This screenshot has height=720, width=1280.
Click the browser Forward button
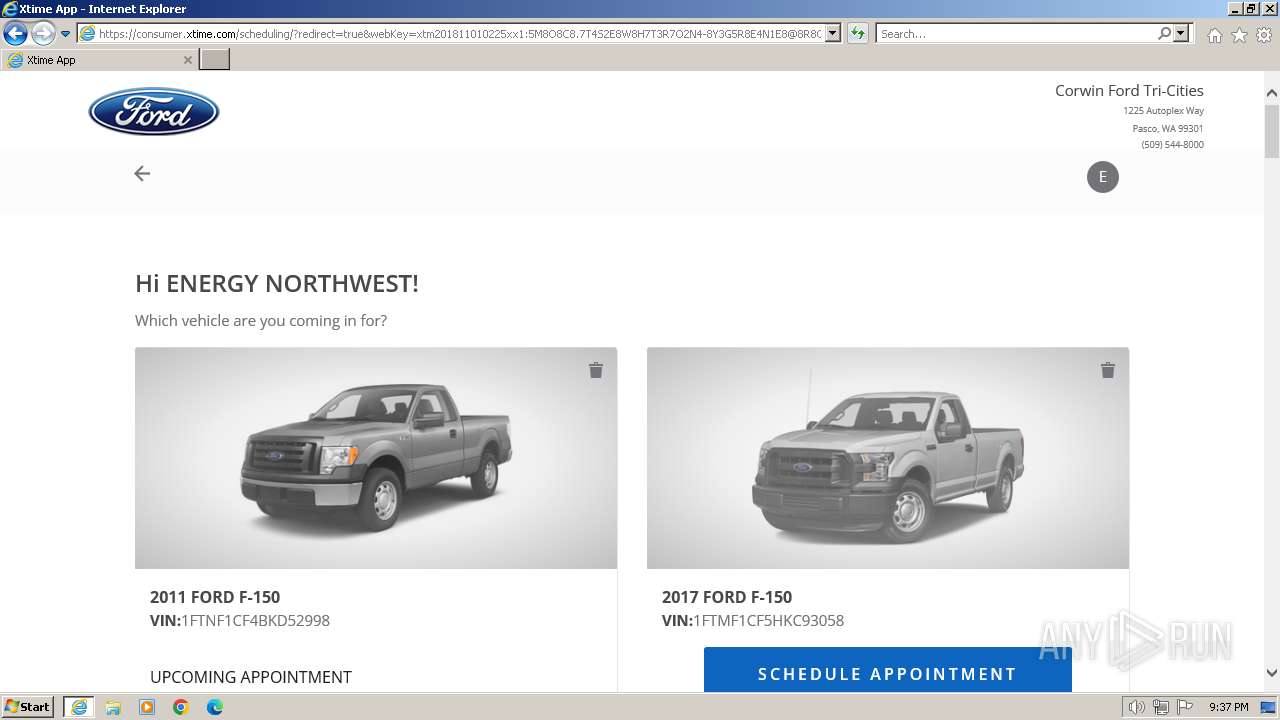(43, 34)
